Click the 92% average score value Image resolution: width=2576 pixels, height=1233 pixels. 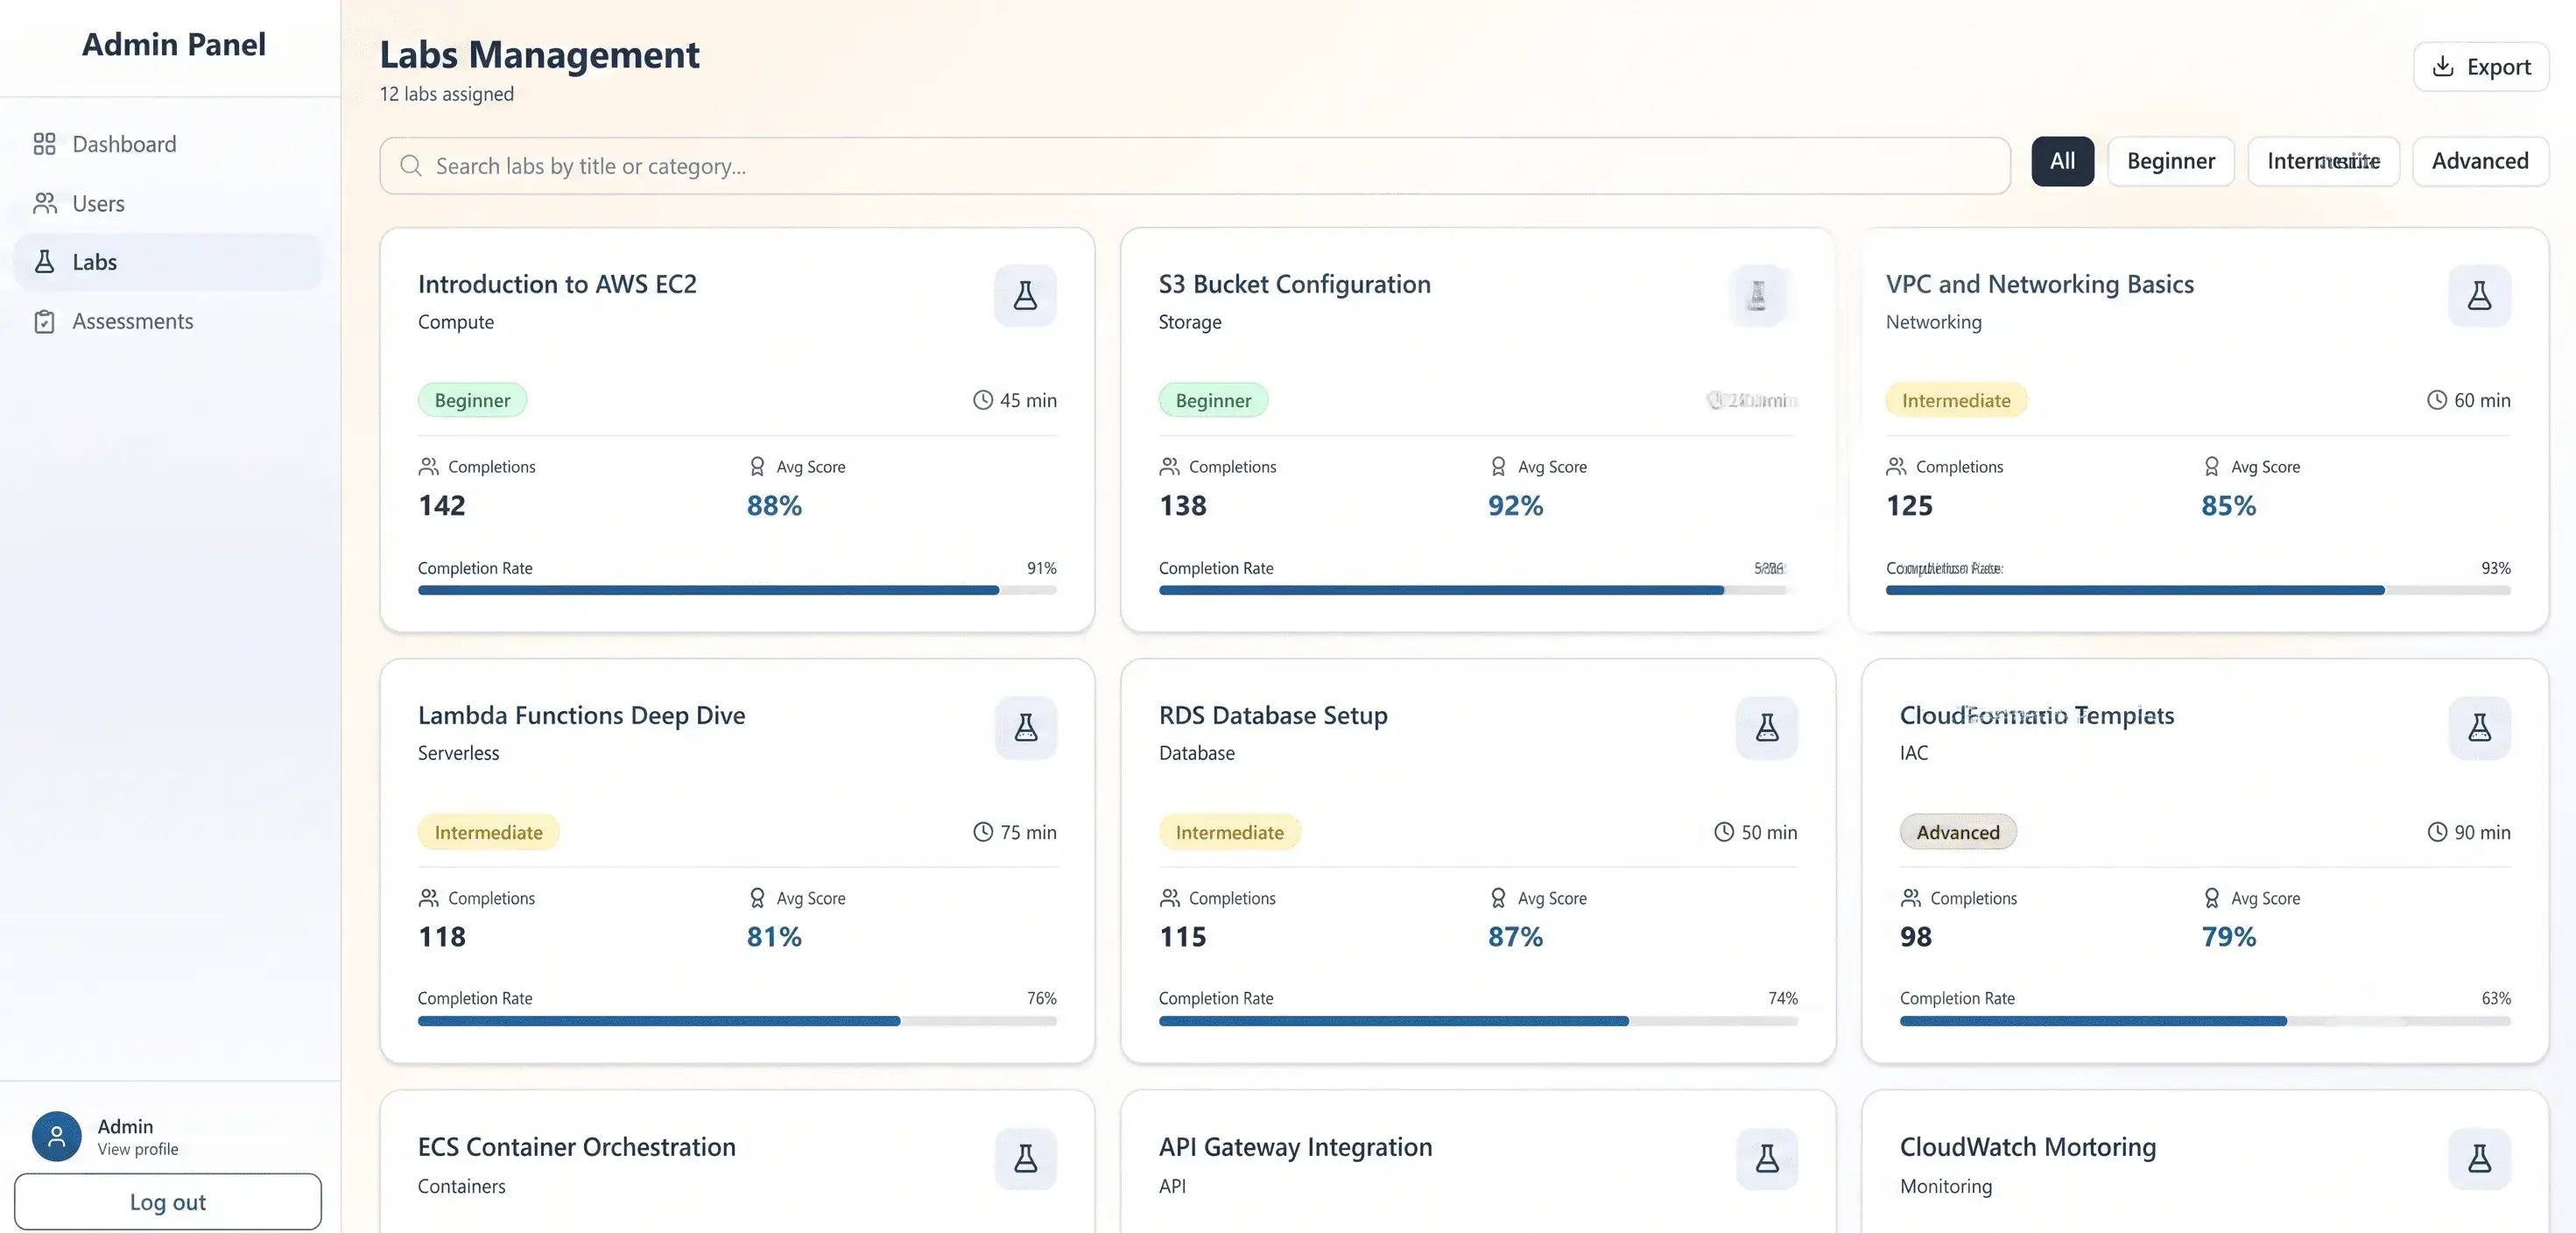(1515, 506)
